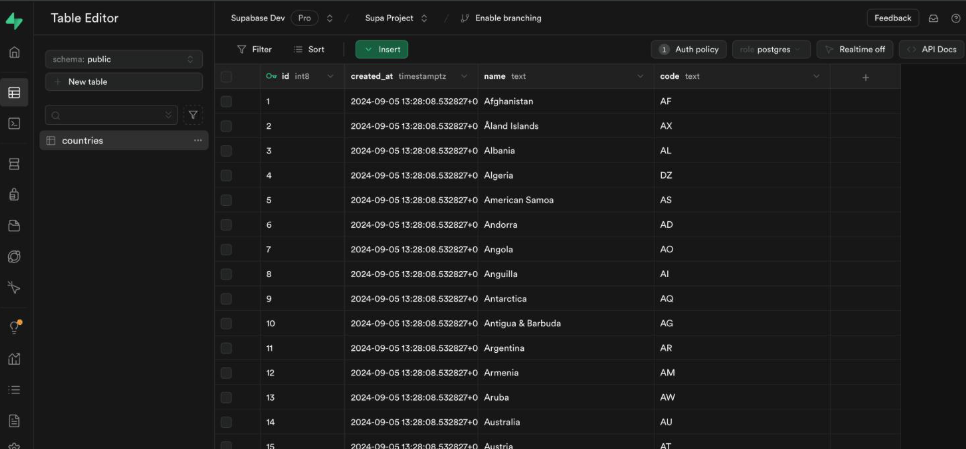Click the search tables sort chevrons icon
The height and width of the screenshot is (449, 966).
[x=168, y=115]
